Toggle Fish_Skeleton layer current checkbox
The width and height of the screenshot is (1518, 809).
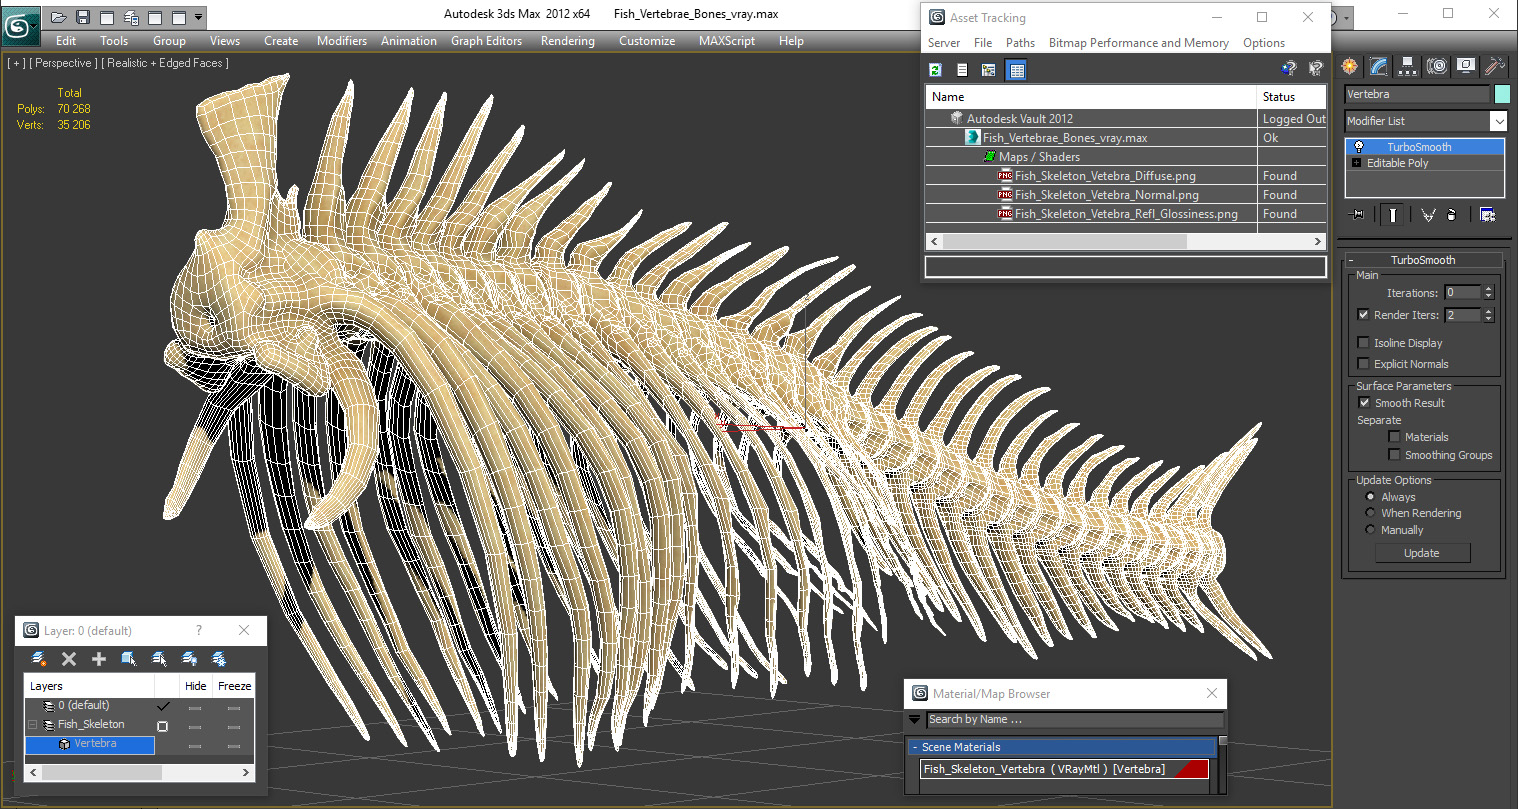tap(162, 726)
